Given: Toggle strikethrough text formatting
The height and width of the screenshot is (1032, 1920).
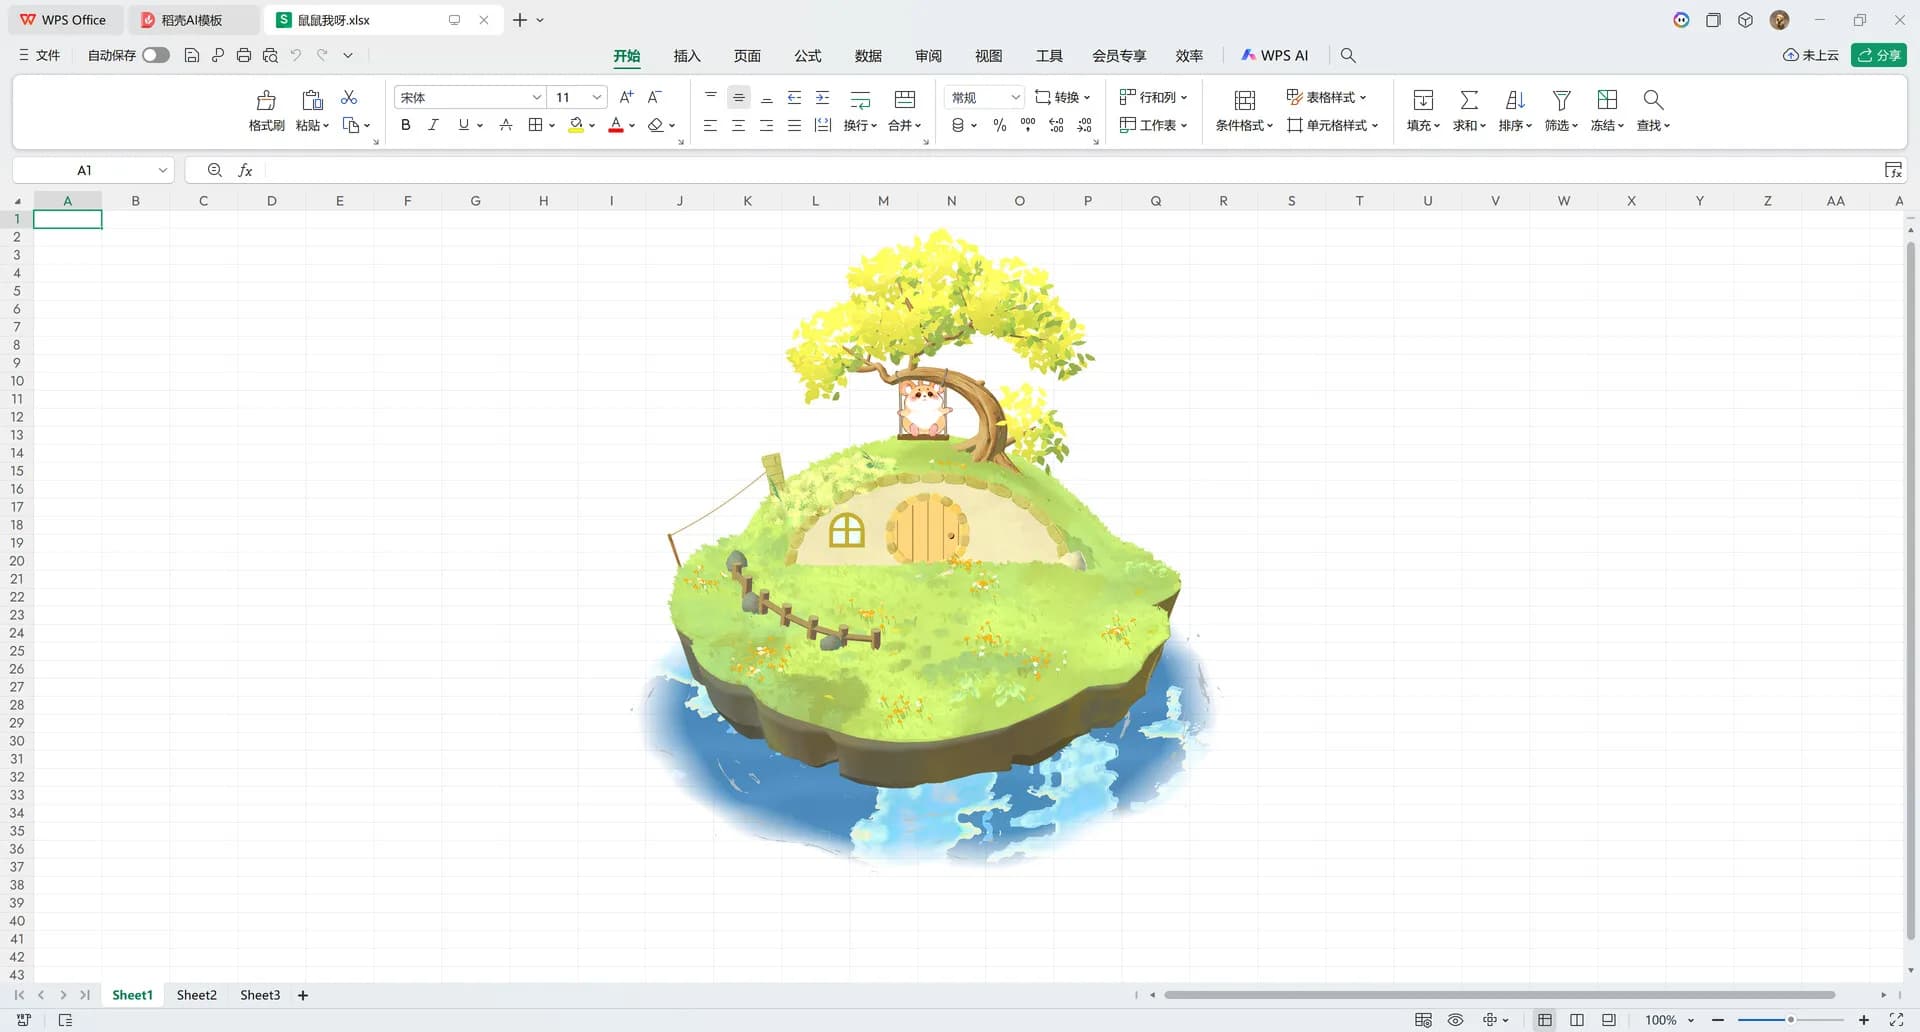Looking at the screenshot, I should (505, 125).
